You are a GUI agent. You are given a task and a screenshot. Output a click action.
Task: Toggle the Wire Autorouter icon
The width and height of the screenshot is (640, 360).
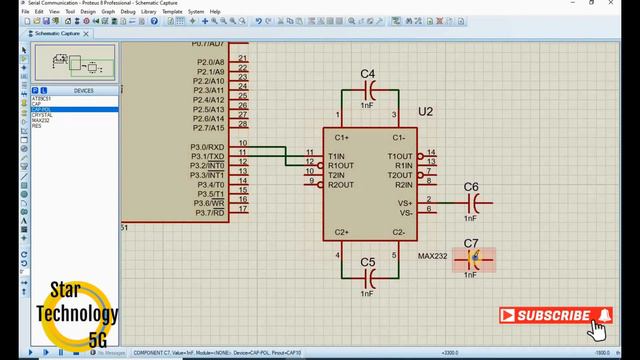click(396, 21)
